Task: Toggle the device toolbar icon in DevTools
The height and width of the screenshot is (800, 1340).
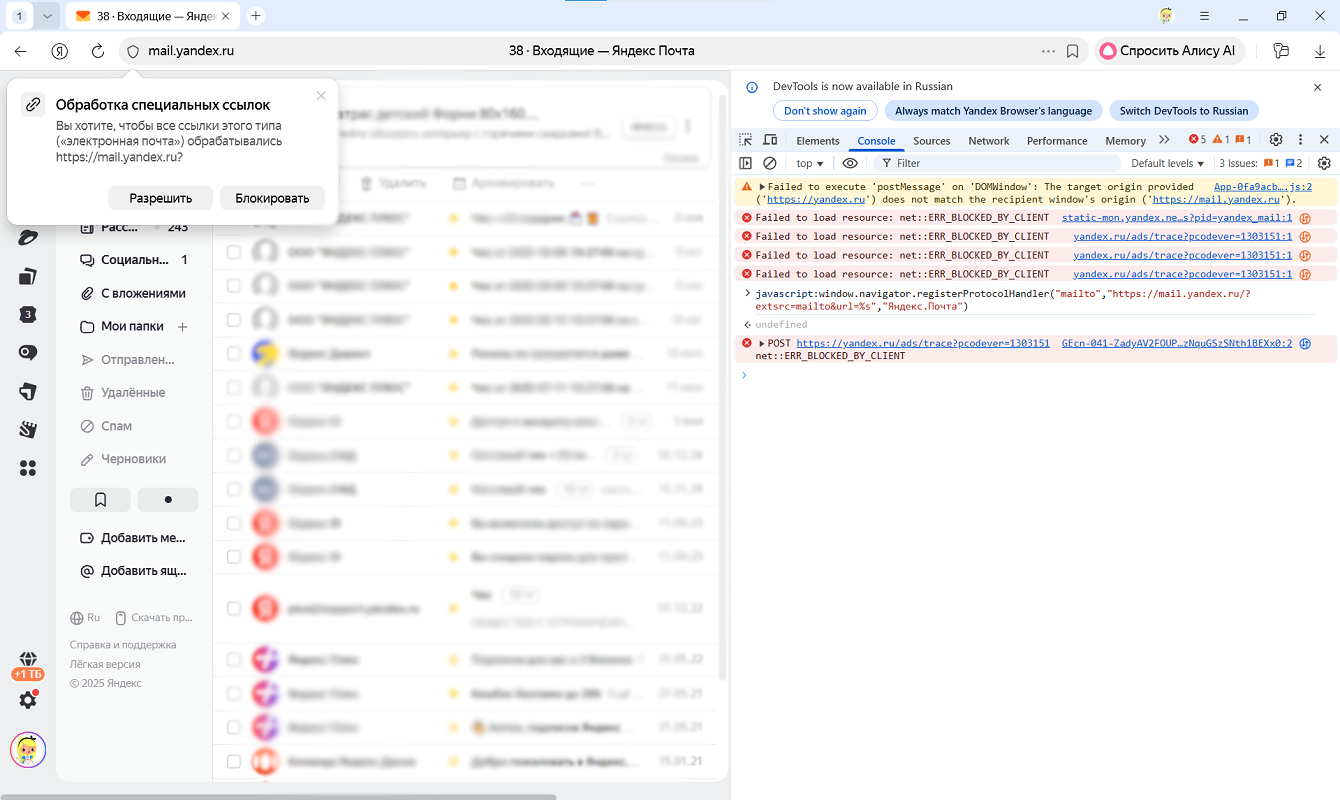Action: [770, 140]
